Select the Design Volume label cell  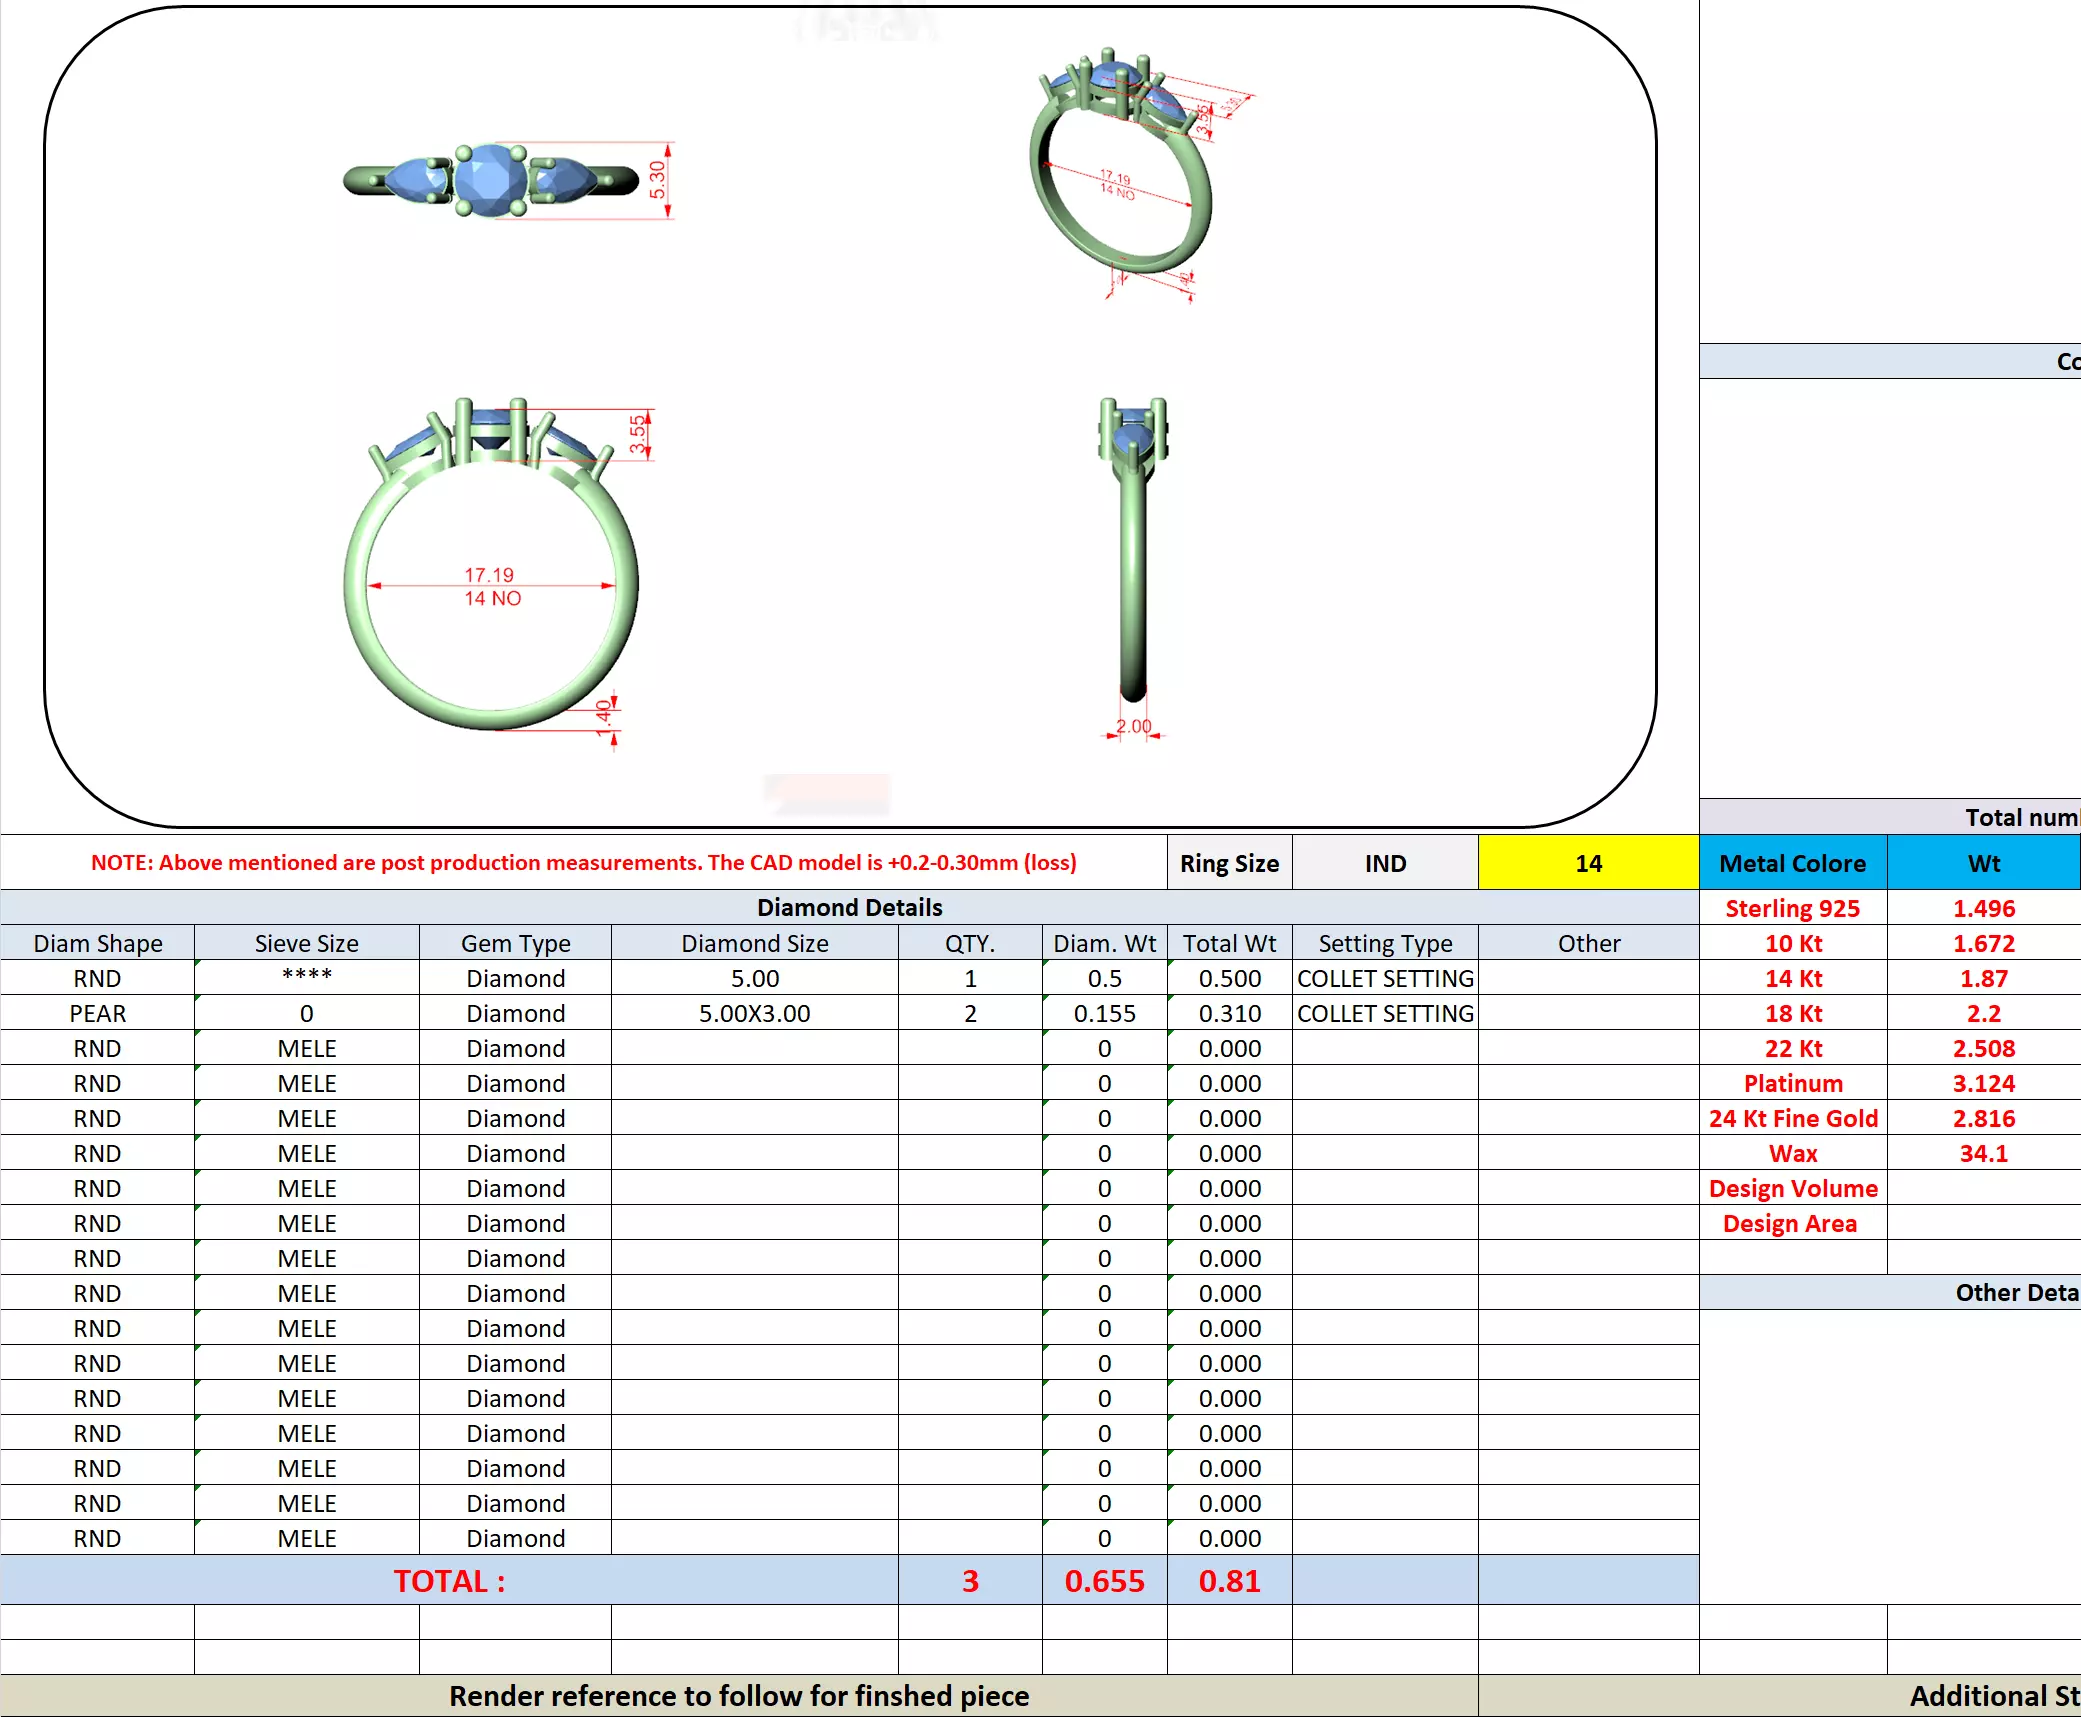[1792, 1188]
